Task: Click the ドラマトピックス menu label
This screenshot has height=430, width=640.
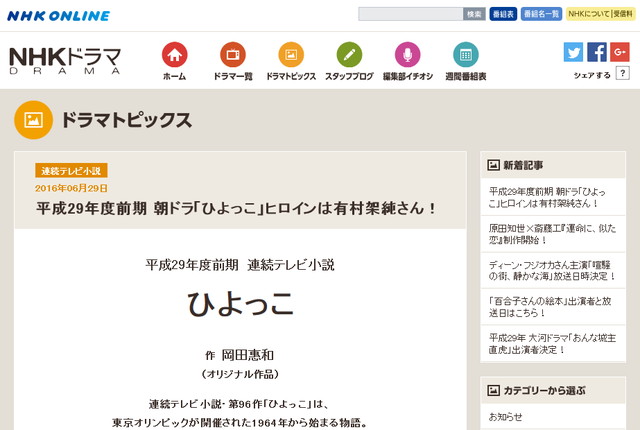Action: point(291,76)
